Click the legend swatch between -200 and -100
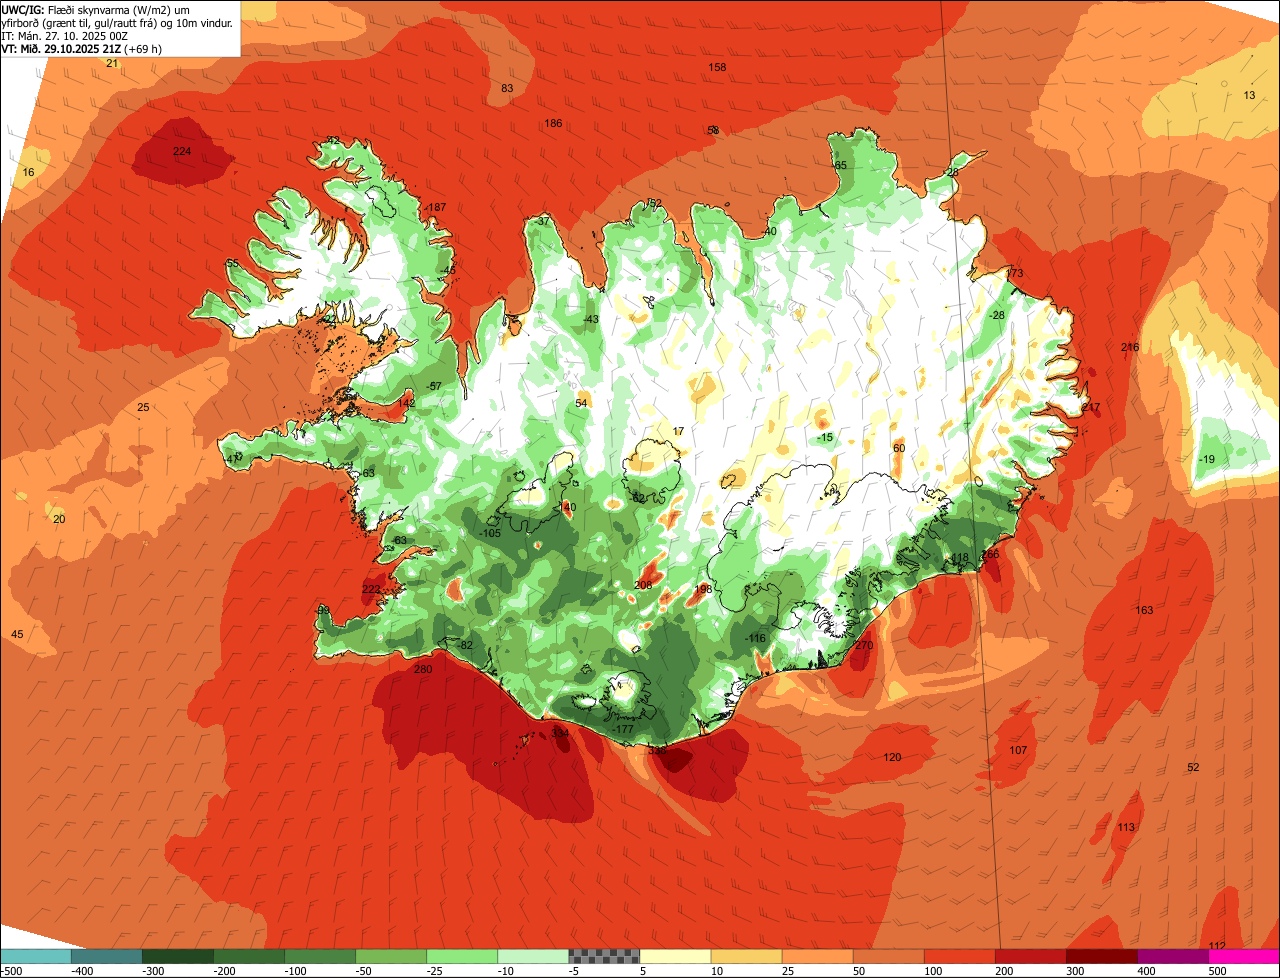 (x=249, y=956)
